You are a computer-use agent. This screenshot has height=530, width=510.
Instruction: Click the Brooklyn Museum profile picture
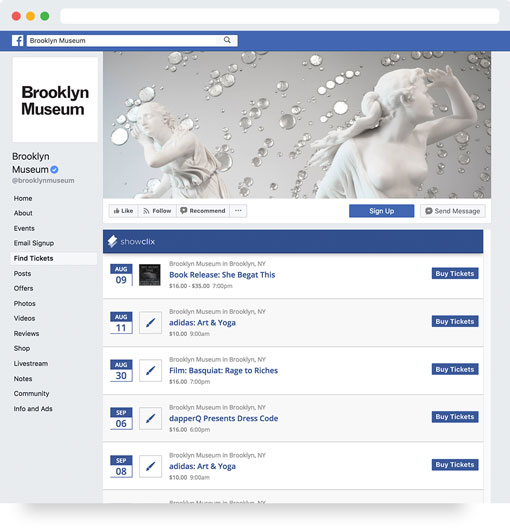tap(55, 100)
